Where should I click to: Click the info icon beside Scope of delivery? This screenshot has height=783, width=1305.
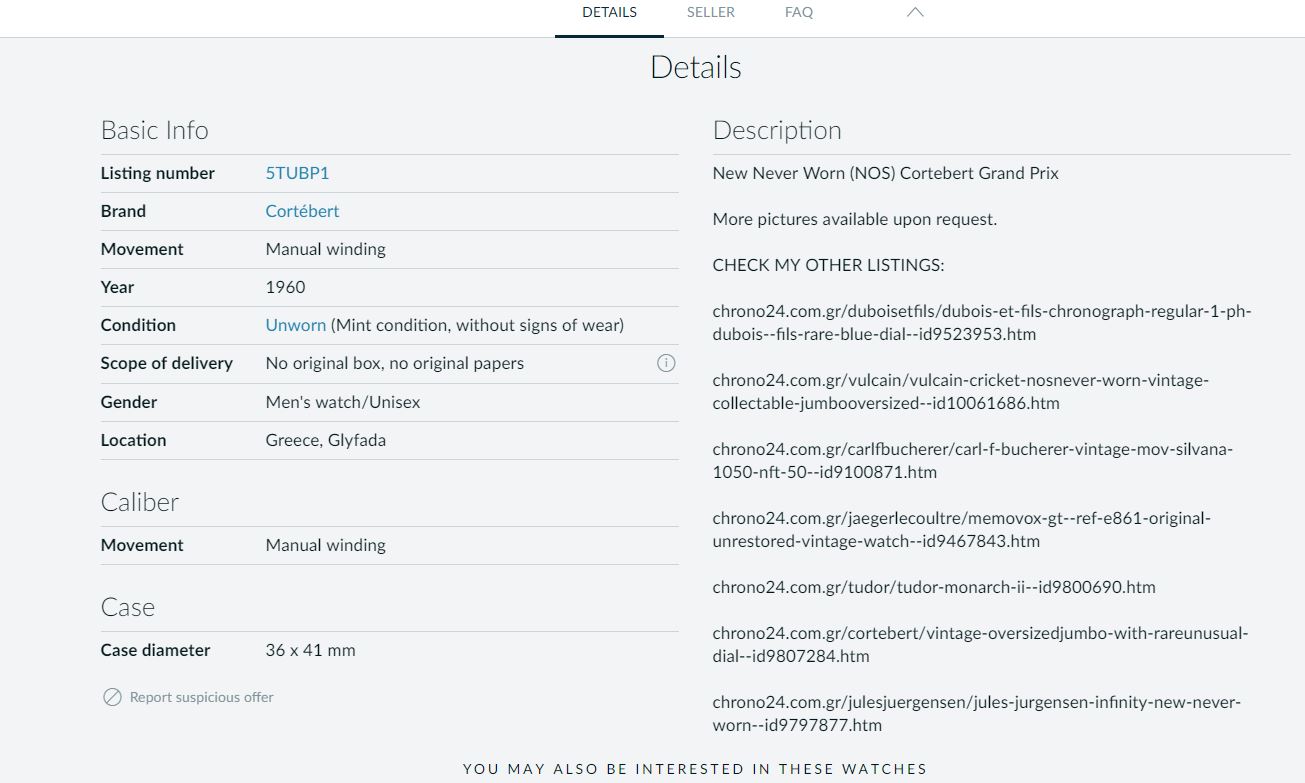[666, 363]
